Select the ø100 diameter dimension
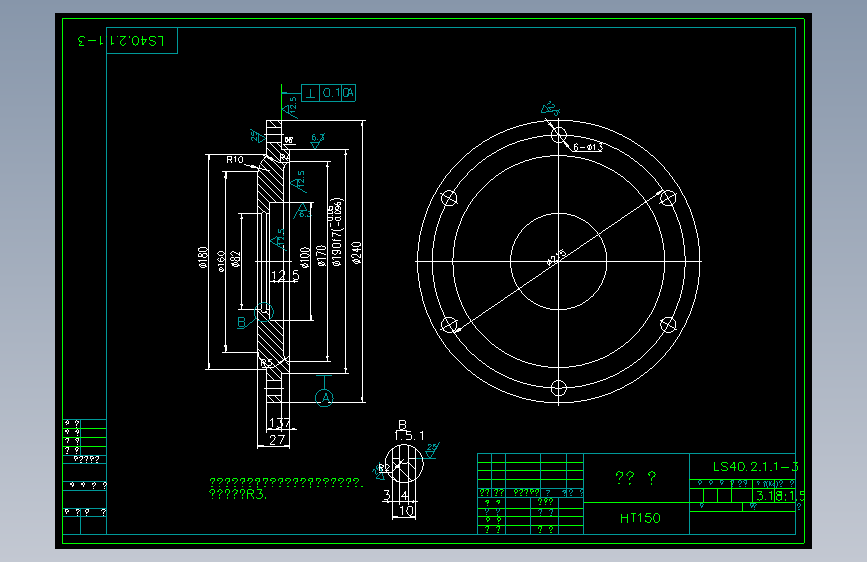This screenshot has height=562, width=867. (304, 257)
